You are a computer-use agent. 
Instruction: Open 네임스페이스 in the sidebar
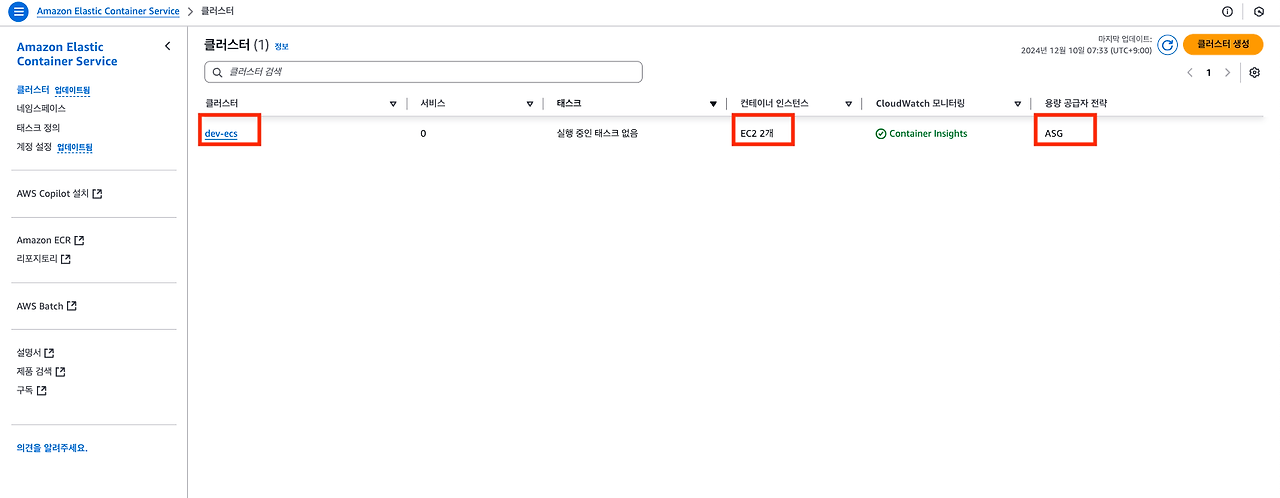pyautogui.click(x=41, y=109)
